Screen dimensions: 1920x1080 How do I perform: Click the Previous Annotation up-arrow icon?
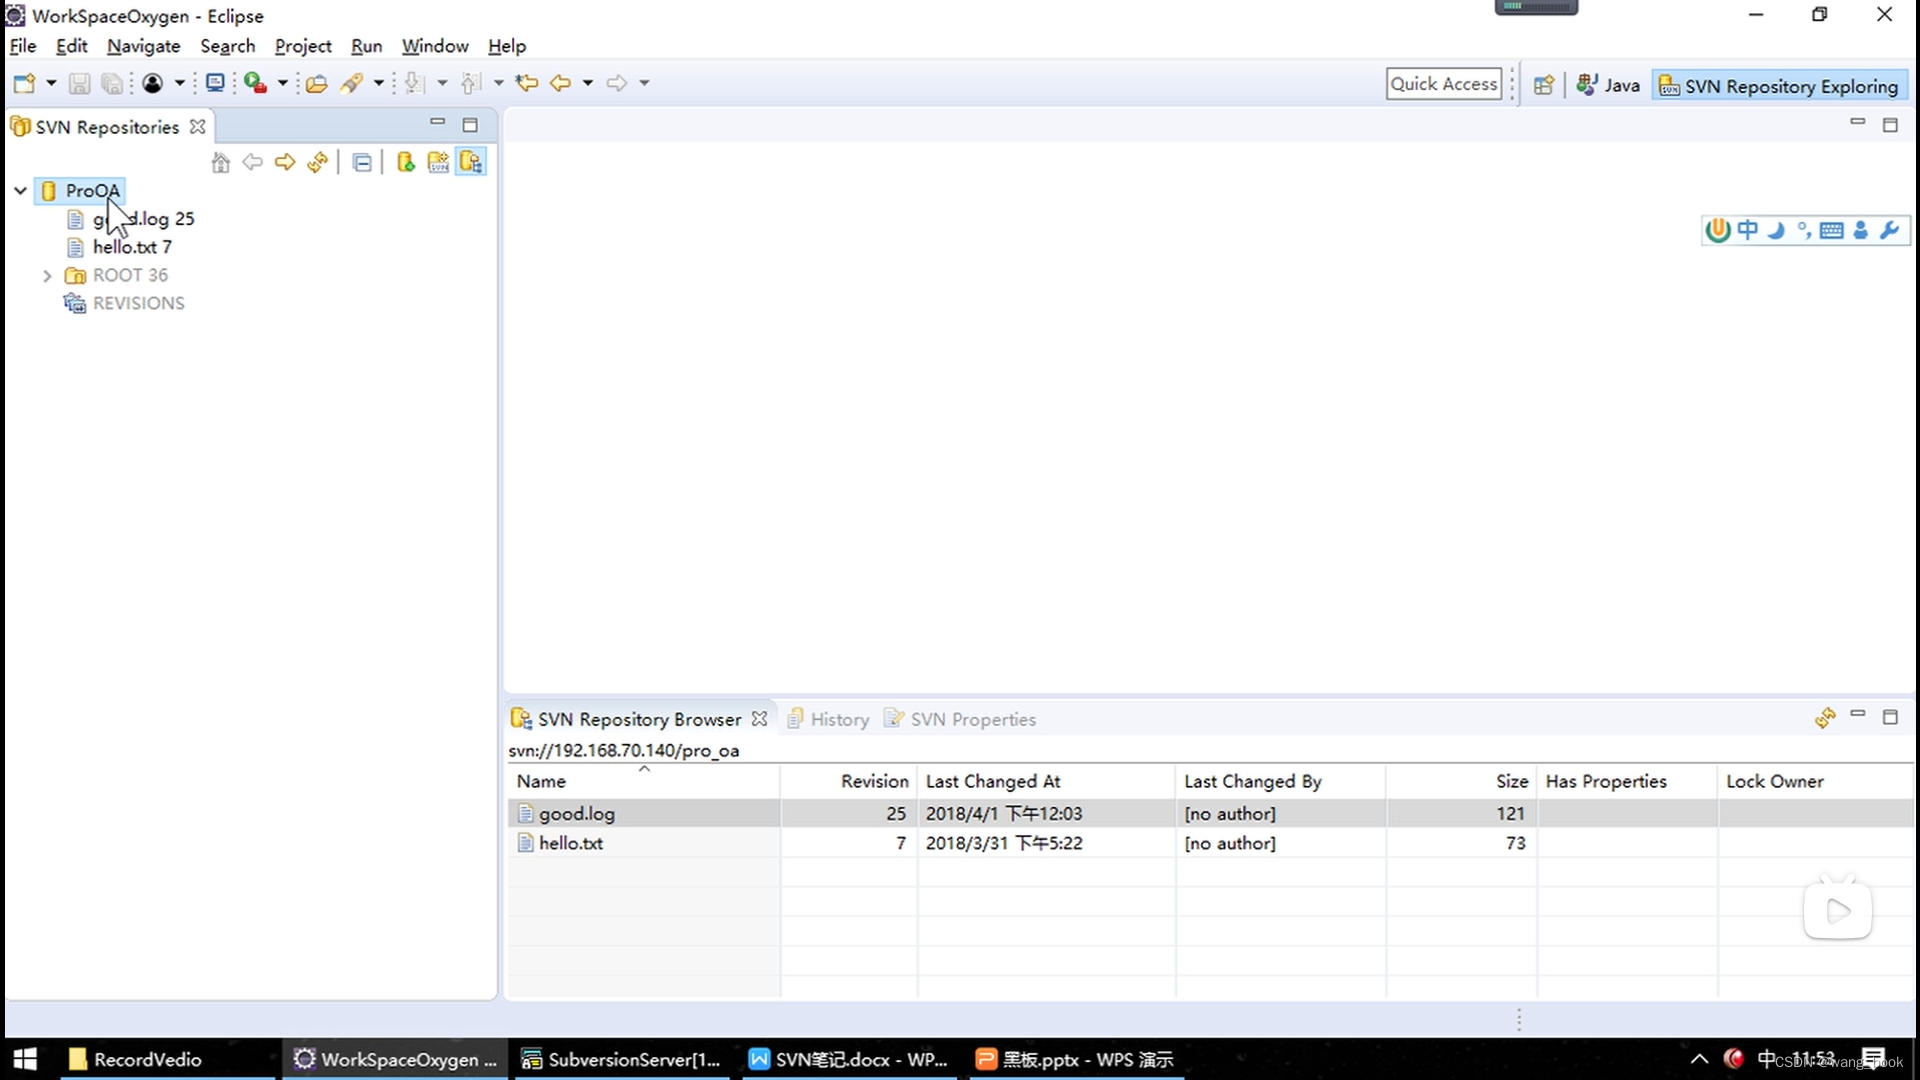pos(471,83)
